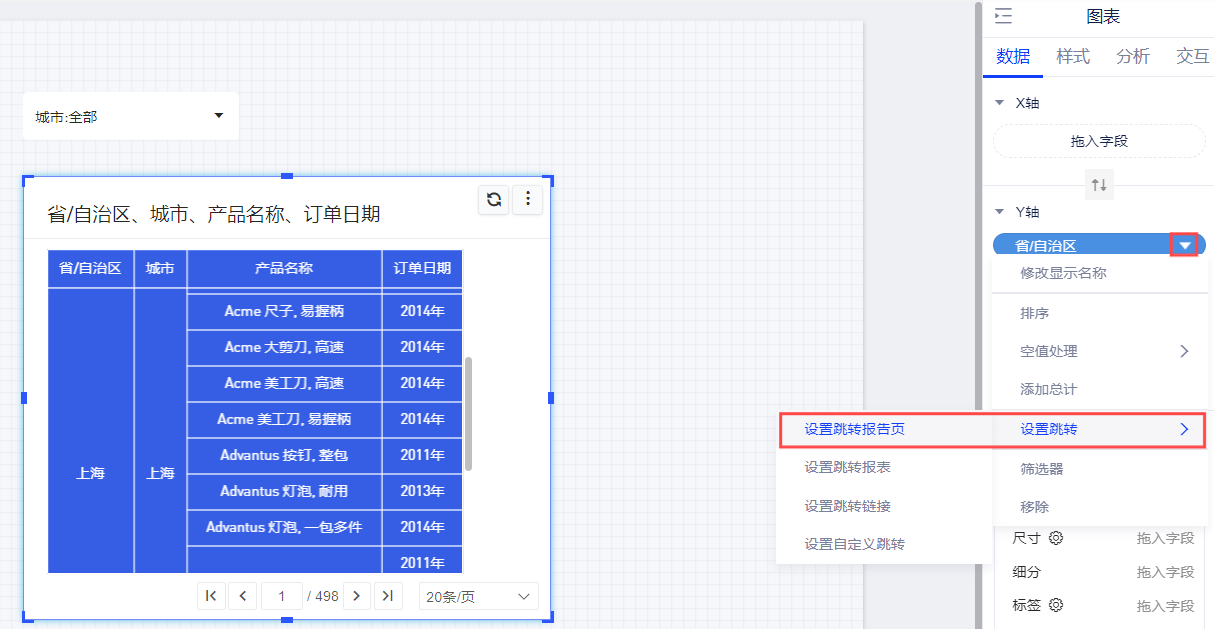Click the swap axes arrows icon
1214x629 pixels.
1099,185
